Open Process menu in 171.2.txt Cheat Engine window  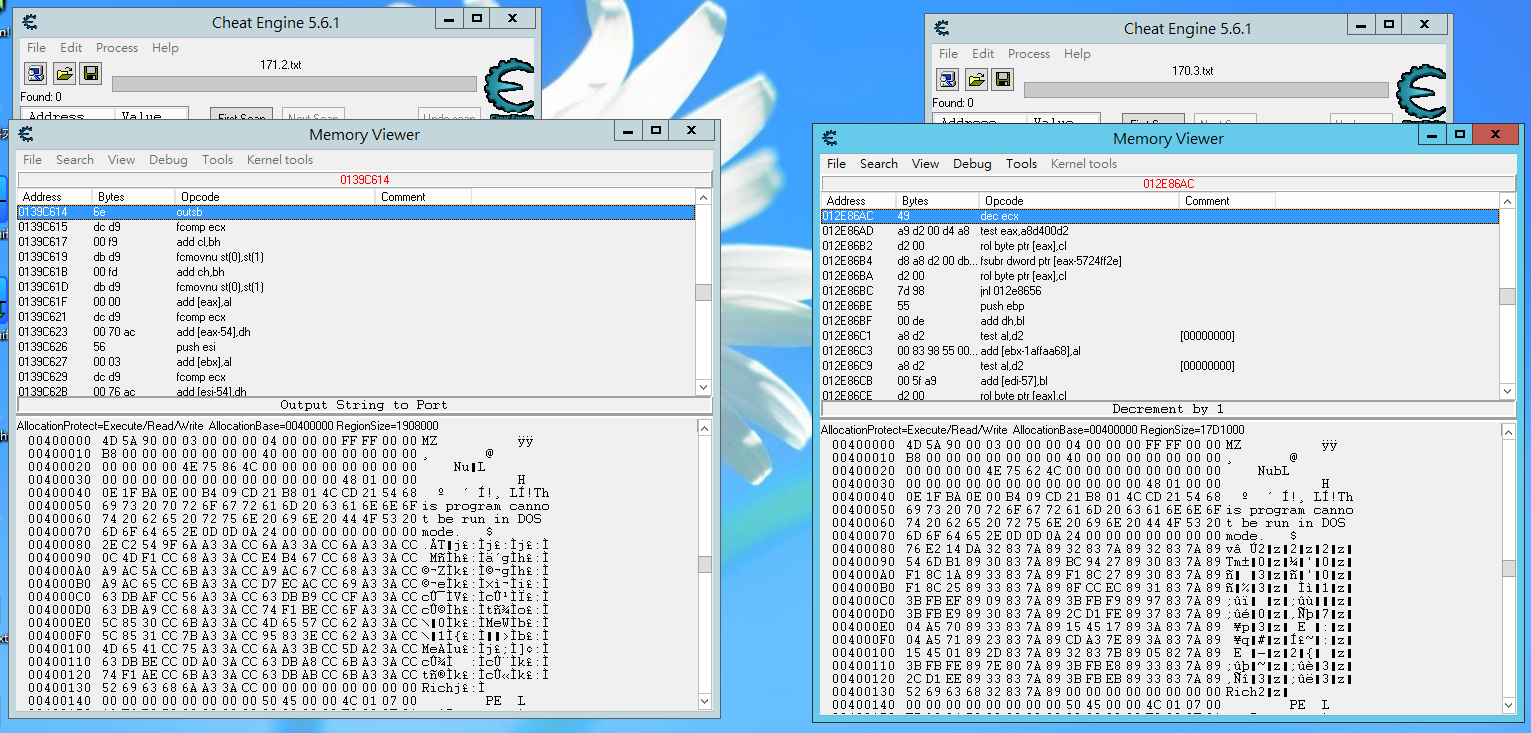click(x=117, y=48)
